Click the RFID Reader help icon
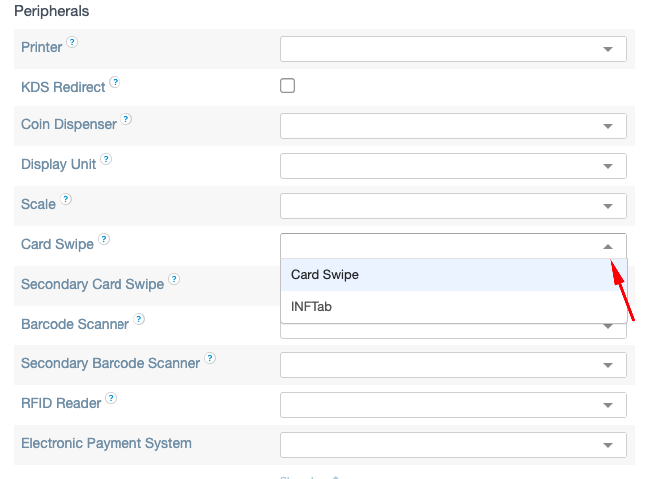Screen dimensions: 646x479 tap(111, 399)
